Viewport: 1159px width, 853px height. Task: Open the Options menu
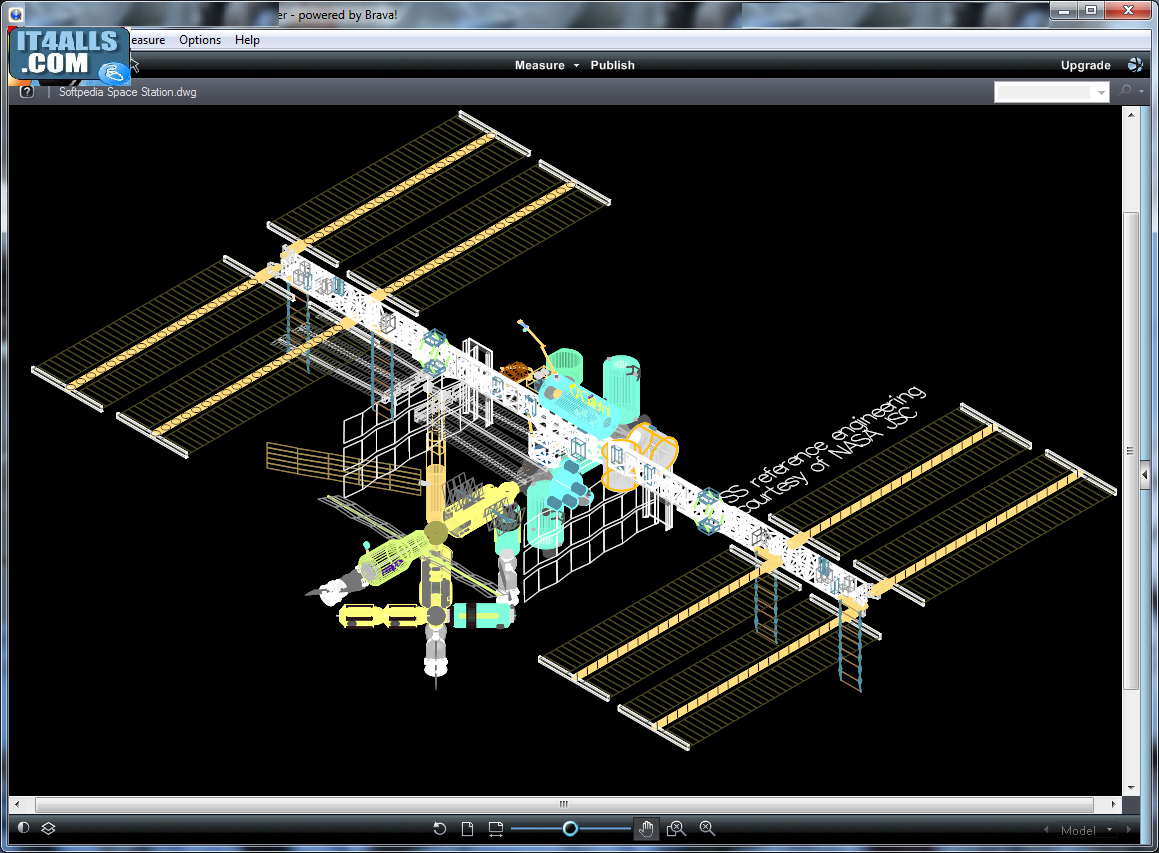pos(199,39)
